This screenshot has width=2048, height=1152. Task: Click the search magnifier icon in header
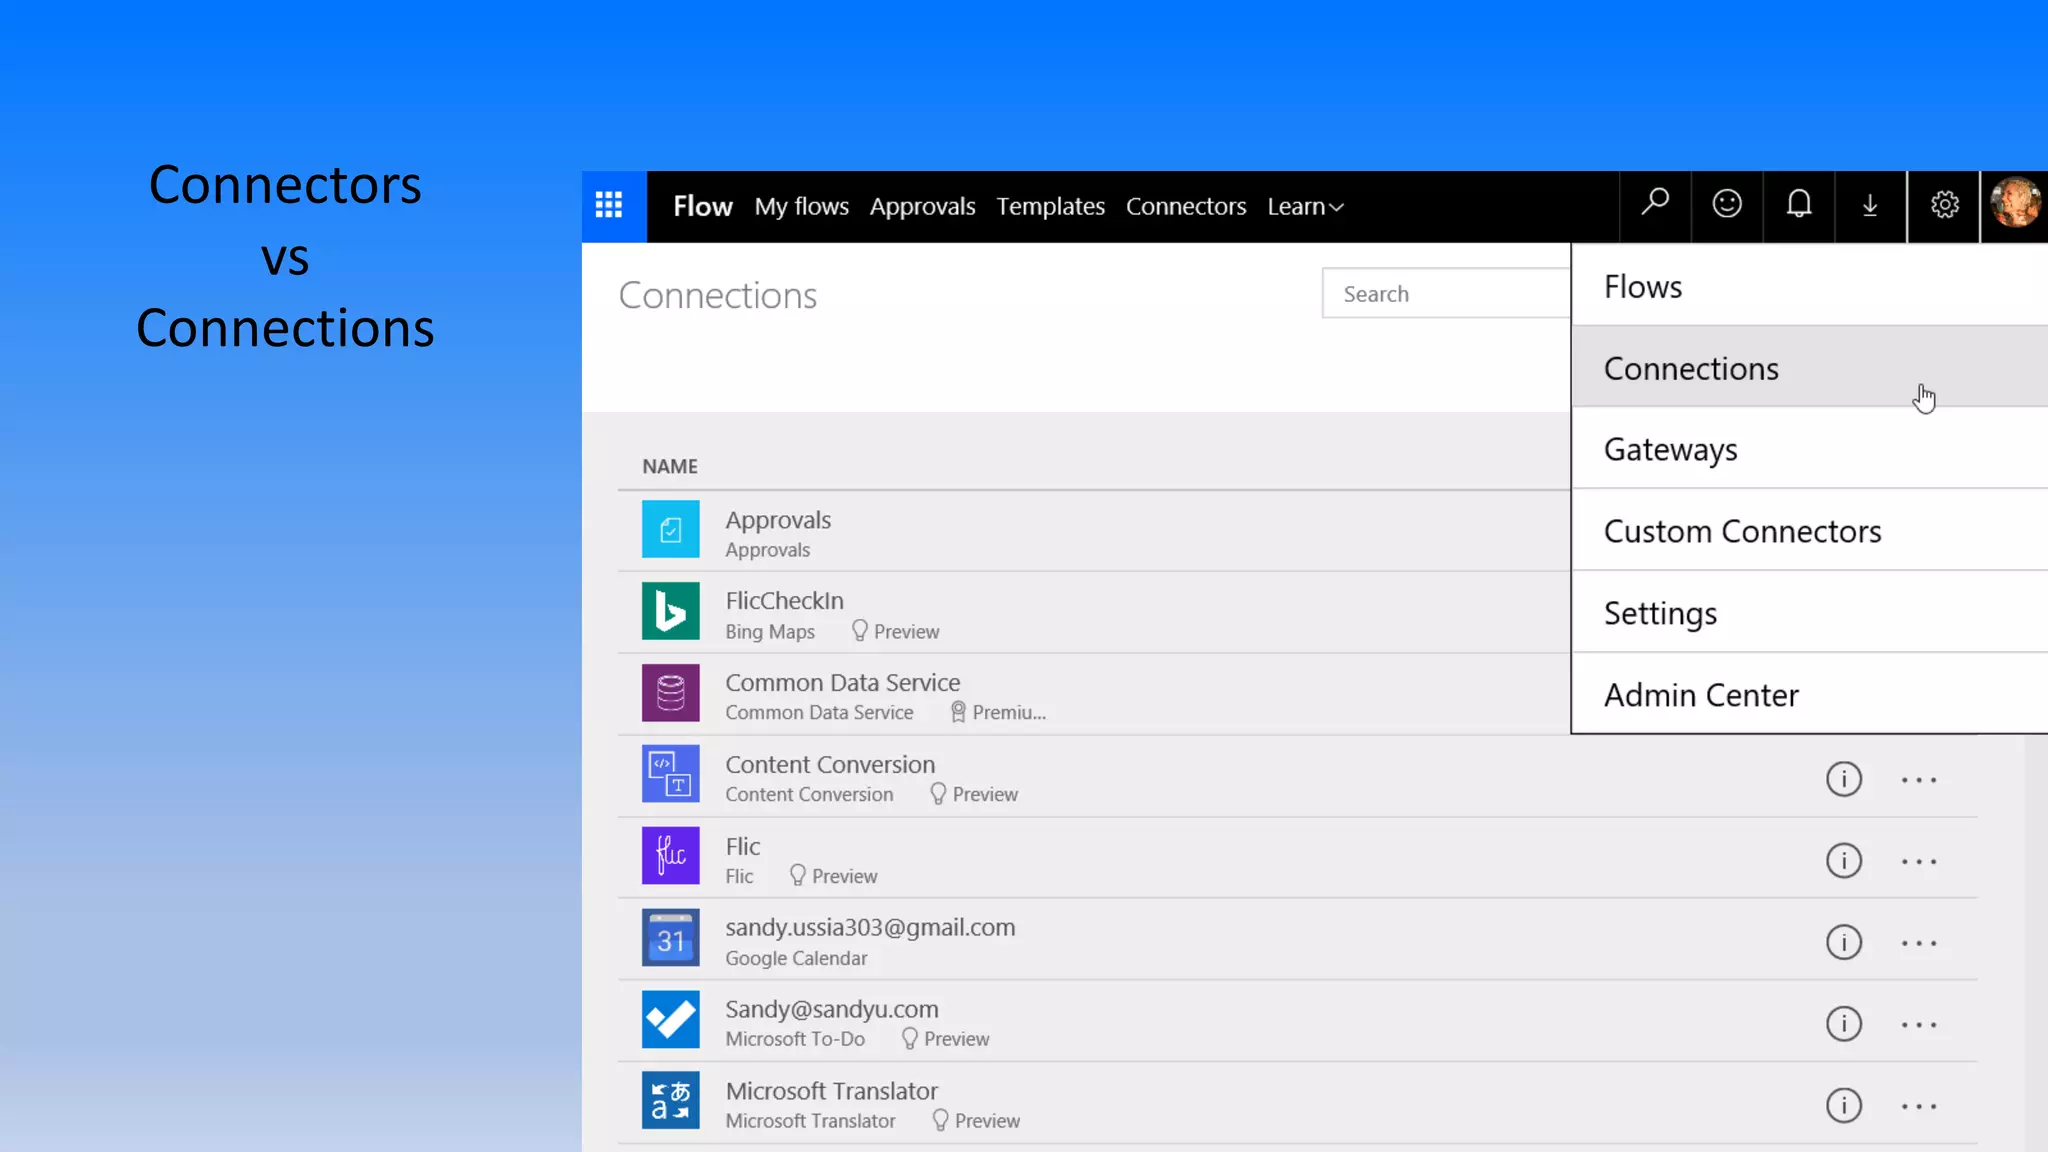click(x=1655, y=204)
